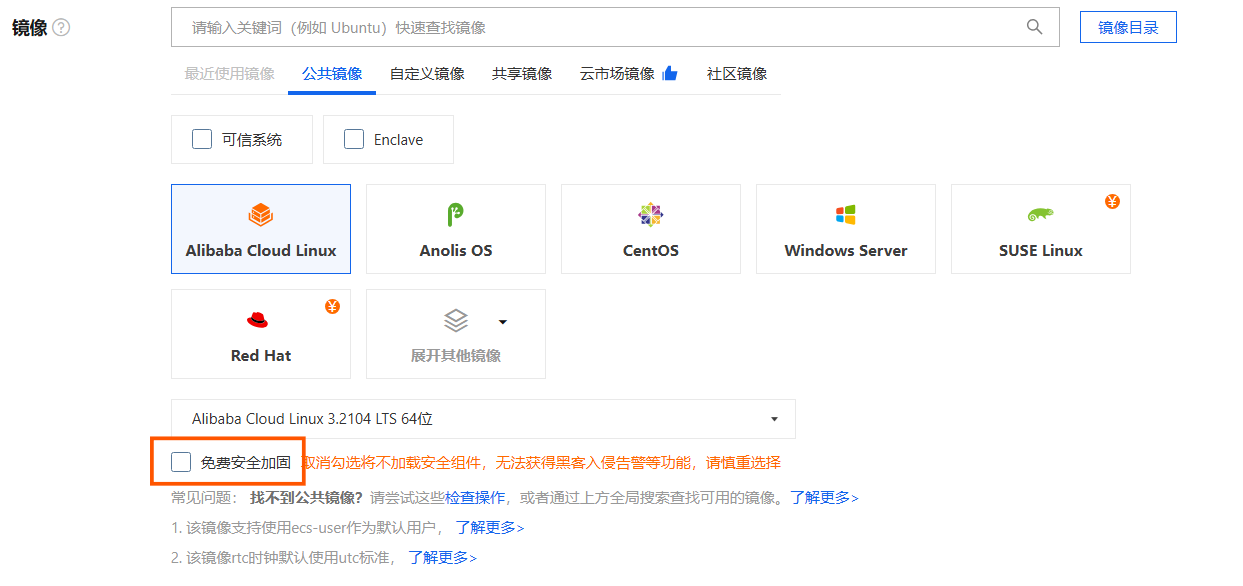
Task: Open the 自定义镜像 tab
Action: (427, 74)
